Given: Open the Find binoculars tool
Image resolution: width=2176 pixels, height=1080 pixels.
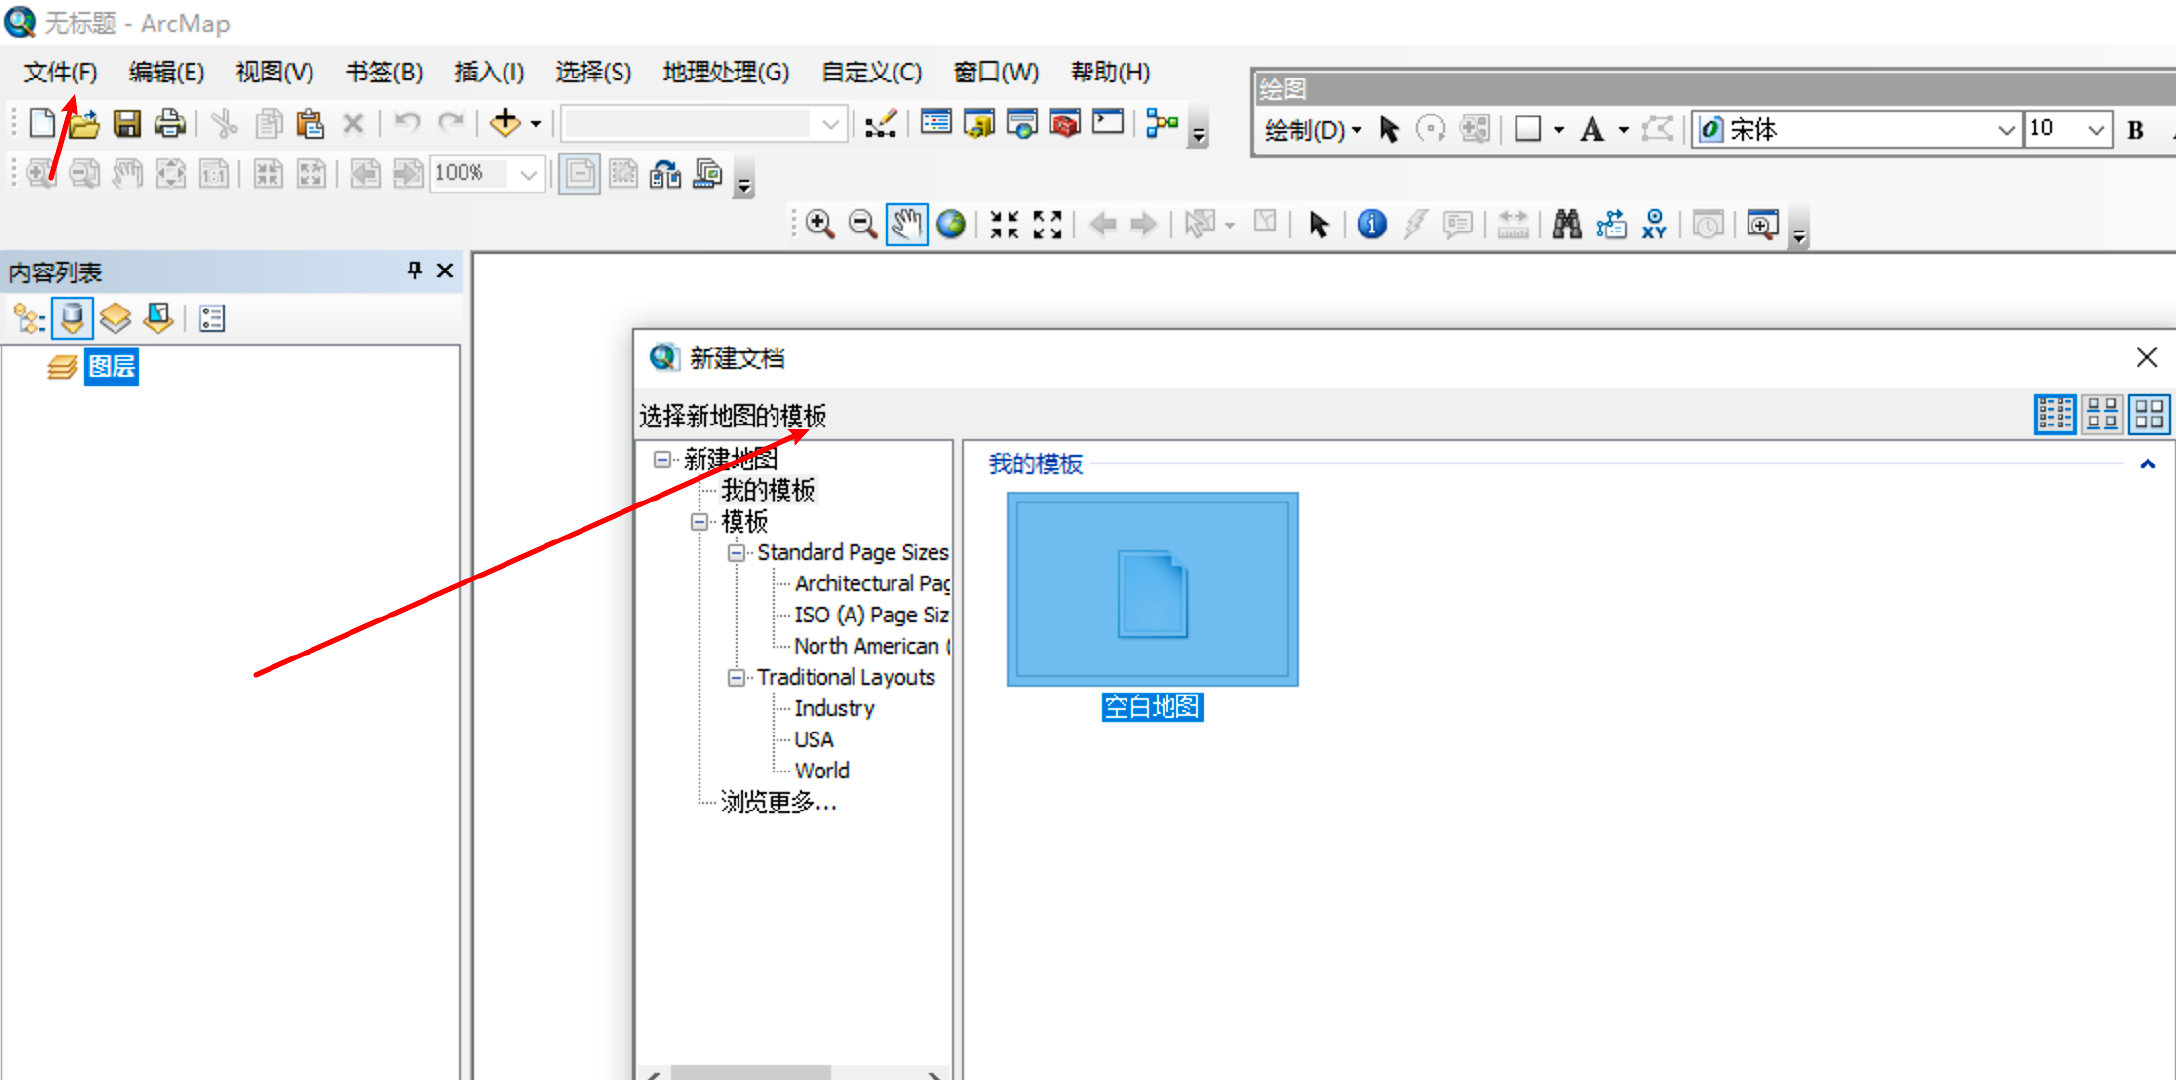Looking at the screenshot, I should [1567, 224].
